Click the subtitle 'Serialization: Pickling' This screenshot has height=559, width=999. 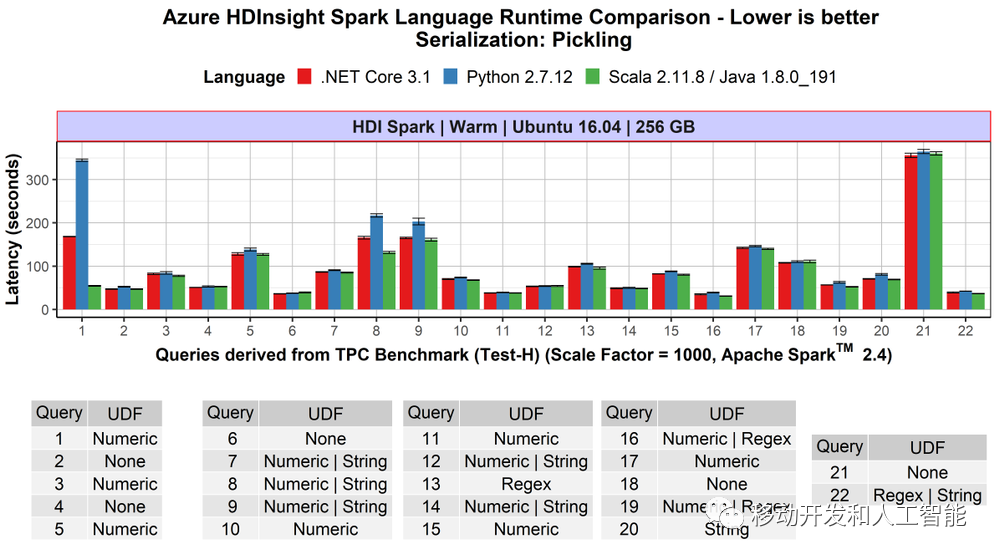click(524, 40)
